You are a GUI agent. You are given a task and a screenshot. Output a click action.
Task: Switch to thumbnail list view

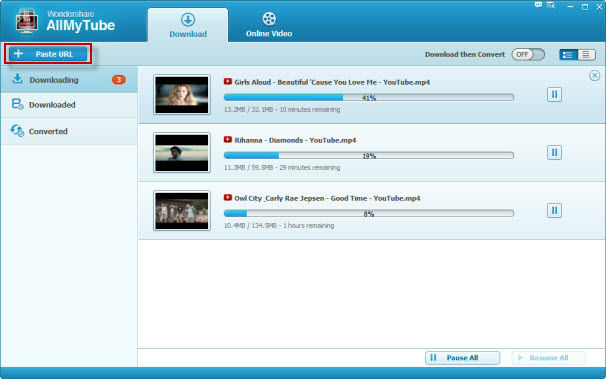[x=568, y=55]
